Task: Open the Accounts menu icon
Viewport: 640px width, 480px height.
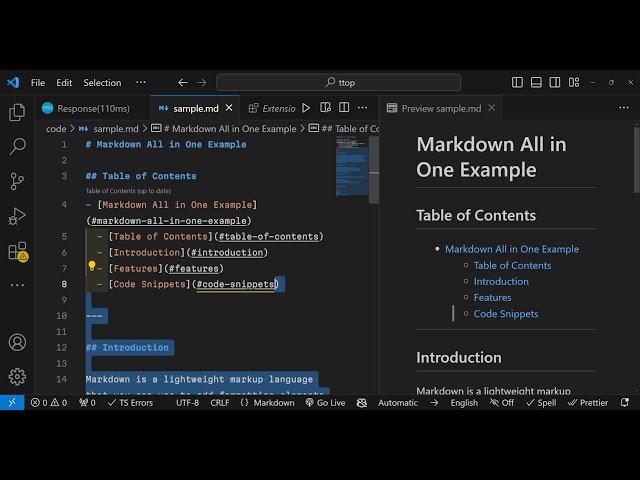Action: point(17,342)
